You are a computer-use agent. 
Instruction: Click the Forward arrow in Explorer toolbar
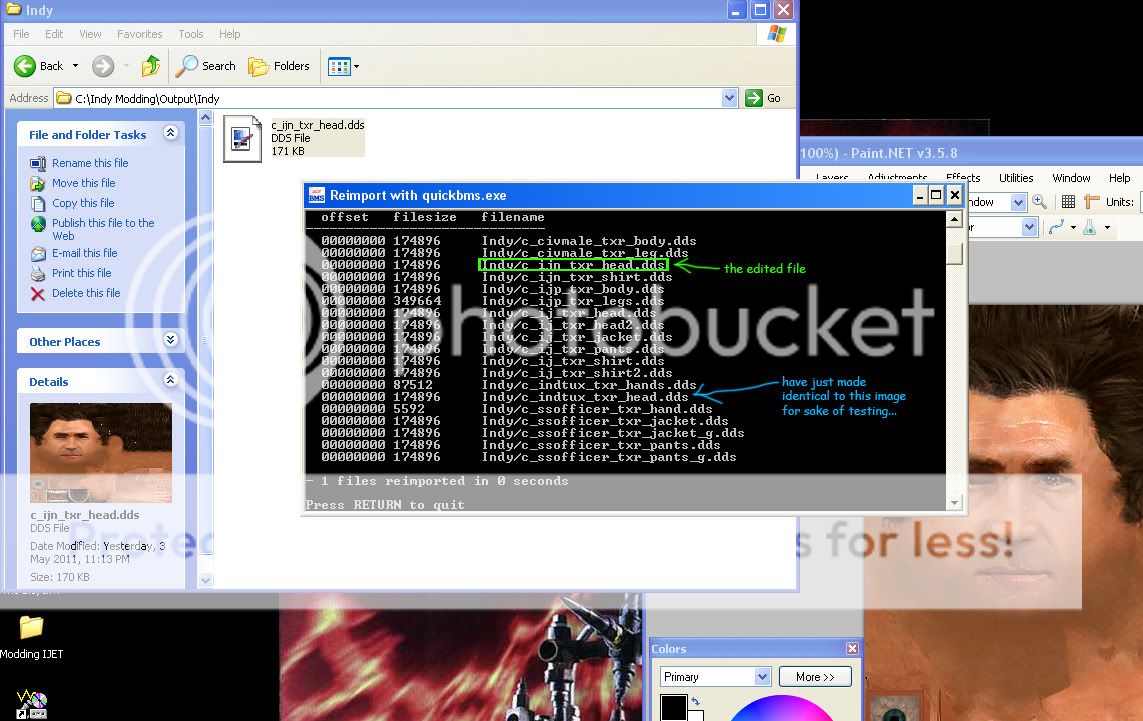coord(103,66)
